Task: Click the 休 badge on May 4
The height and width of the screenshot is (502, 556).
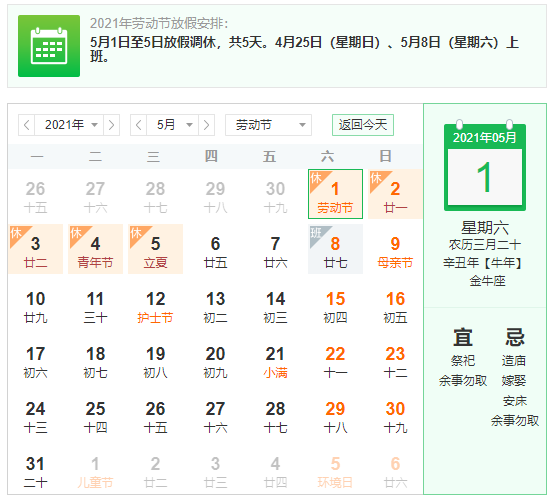Action: 76,234
